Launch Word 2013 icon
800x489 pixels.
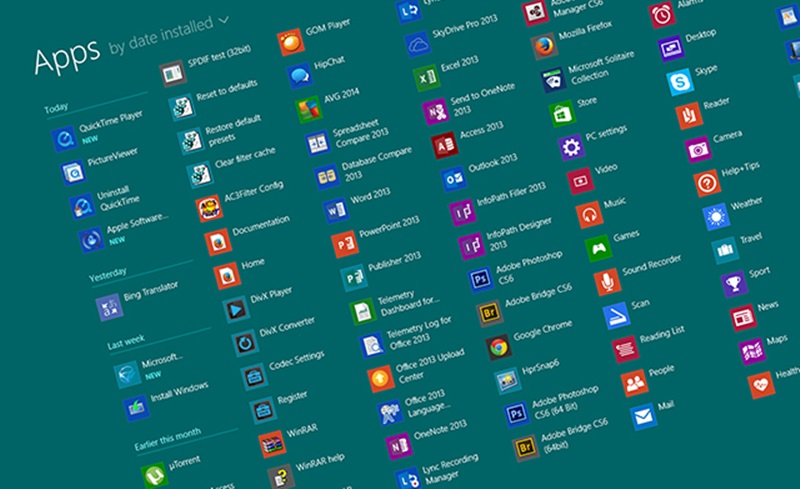[336, 210]
